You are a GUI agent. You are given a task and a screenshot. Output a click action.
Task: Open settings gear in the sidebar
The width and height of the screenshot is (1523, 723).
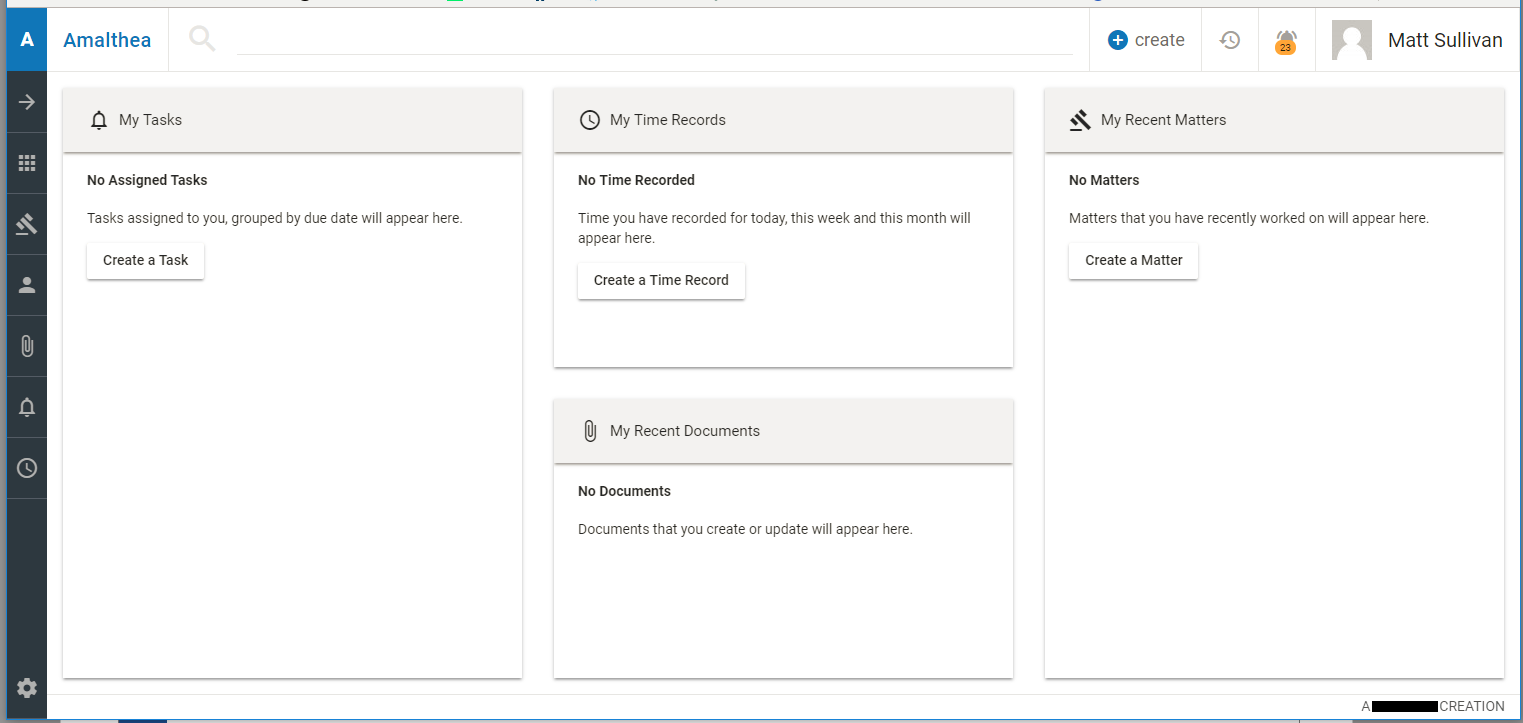(27, 687)
